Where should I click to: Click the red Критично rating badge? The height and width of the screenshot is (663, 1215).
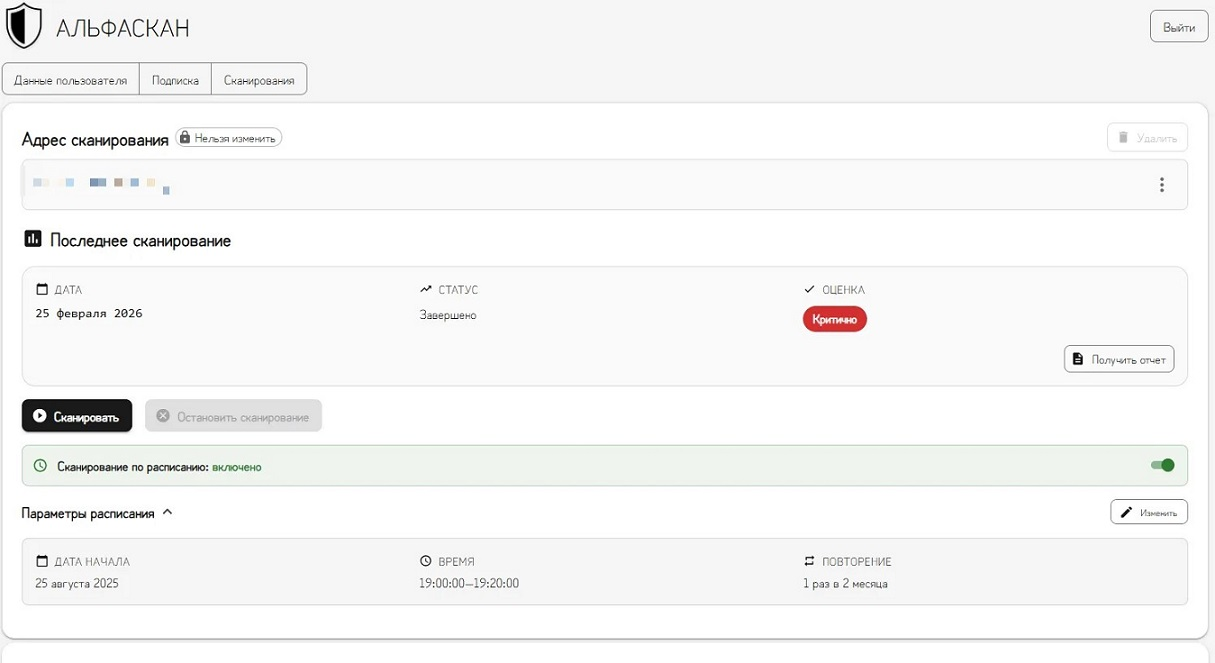[x=834, y=318]
